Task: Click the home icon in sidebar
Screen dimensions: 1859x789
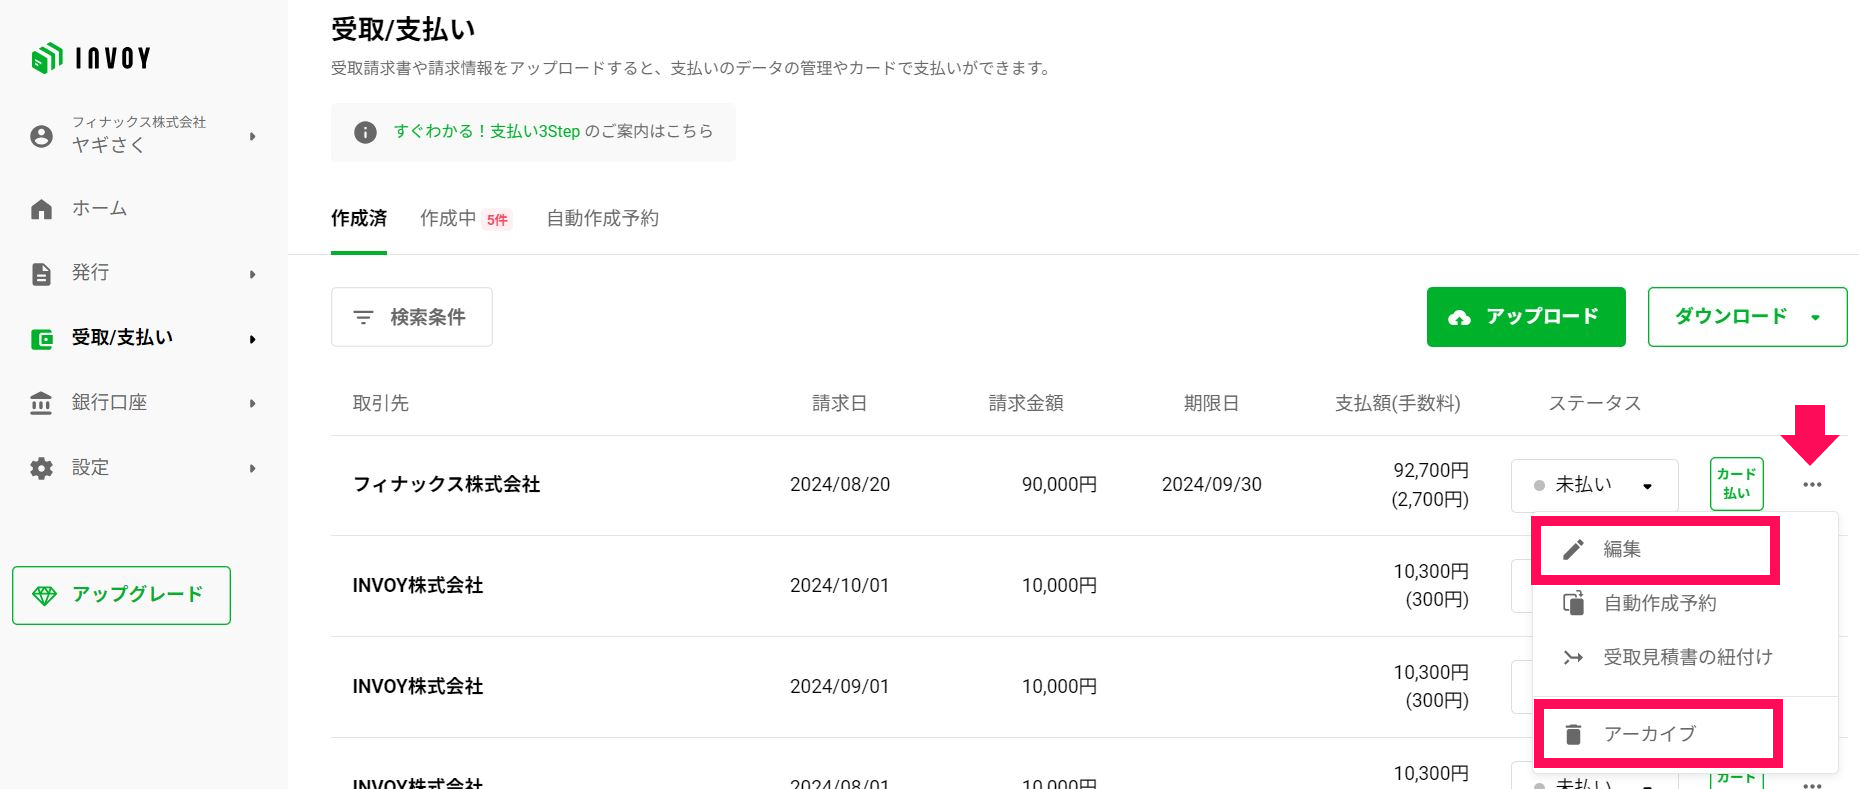Action: [x=41, y=209]
